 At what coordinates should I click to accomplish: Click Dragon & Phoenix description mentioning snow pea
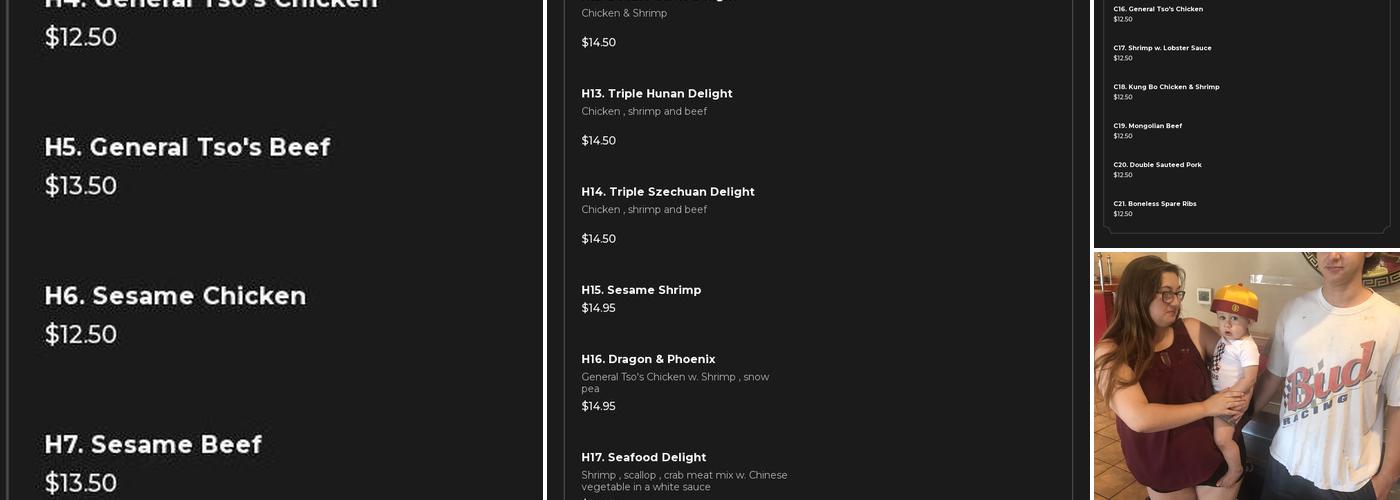click(675, 383)
